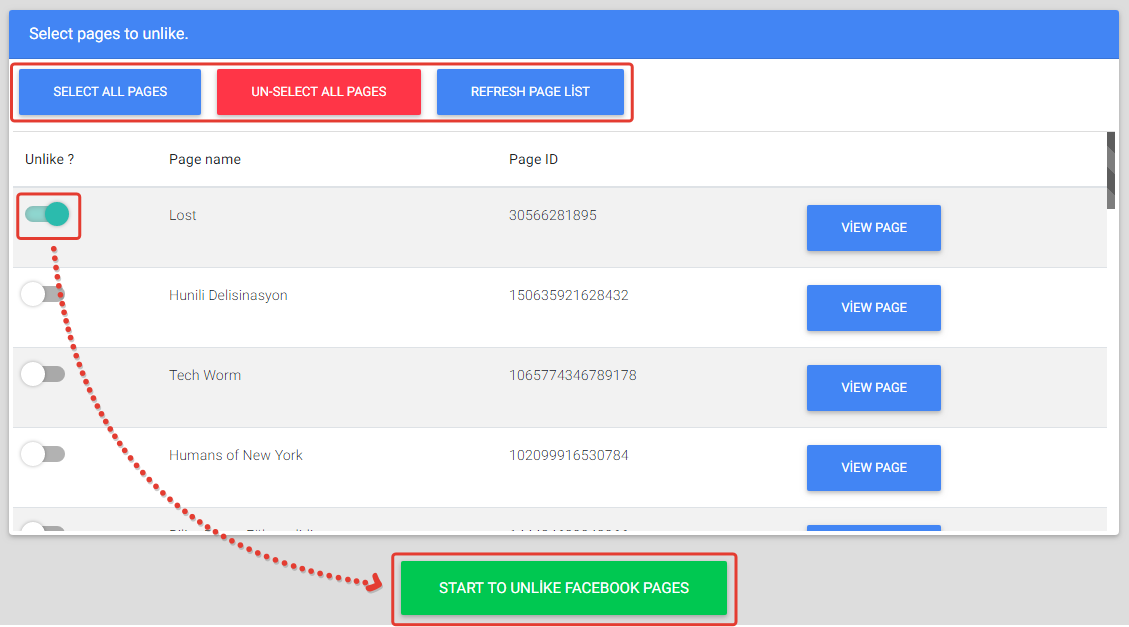View the Tech Worm page

(x=873, y=388)
